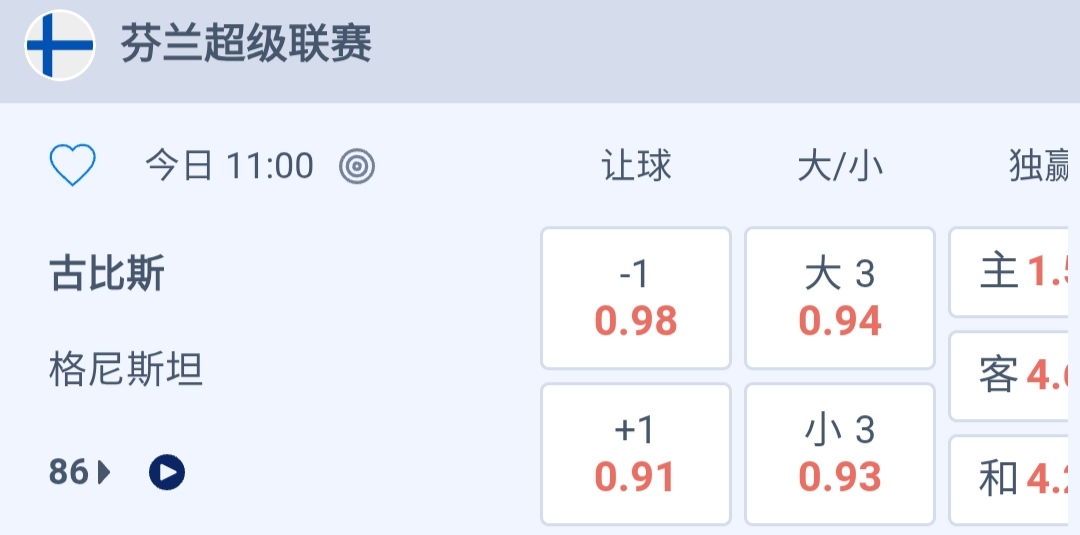Bet on home win 主

tap(1014, 272)
